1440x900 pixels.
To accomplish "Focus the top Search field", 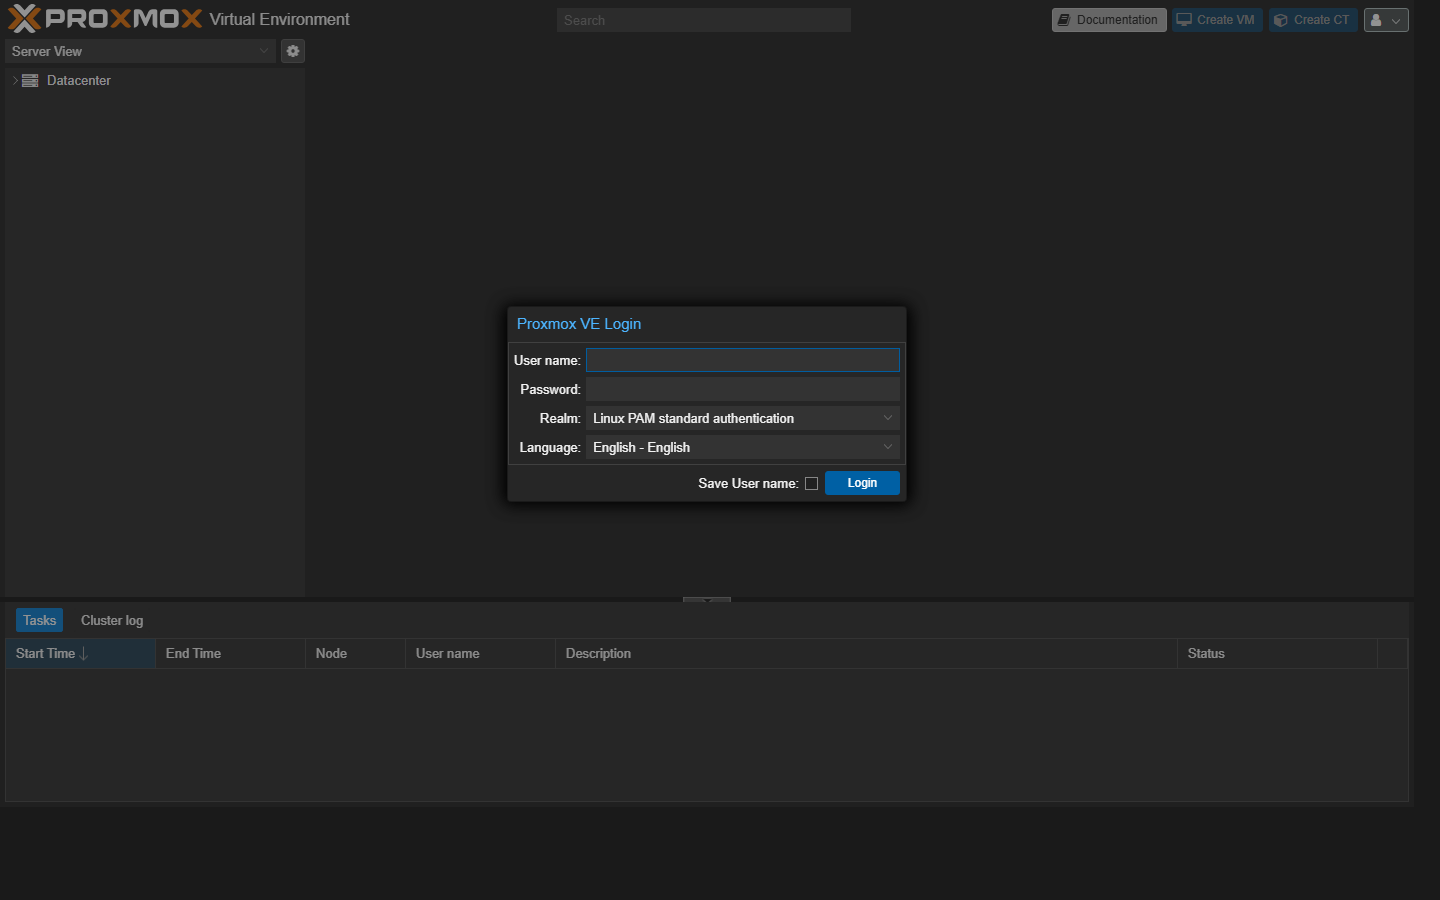I will tap(704, 20).
